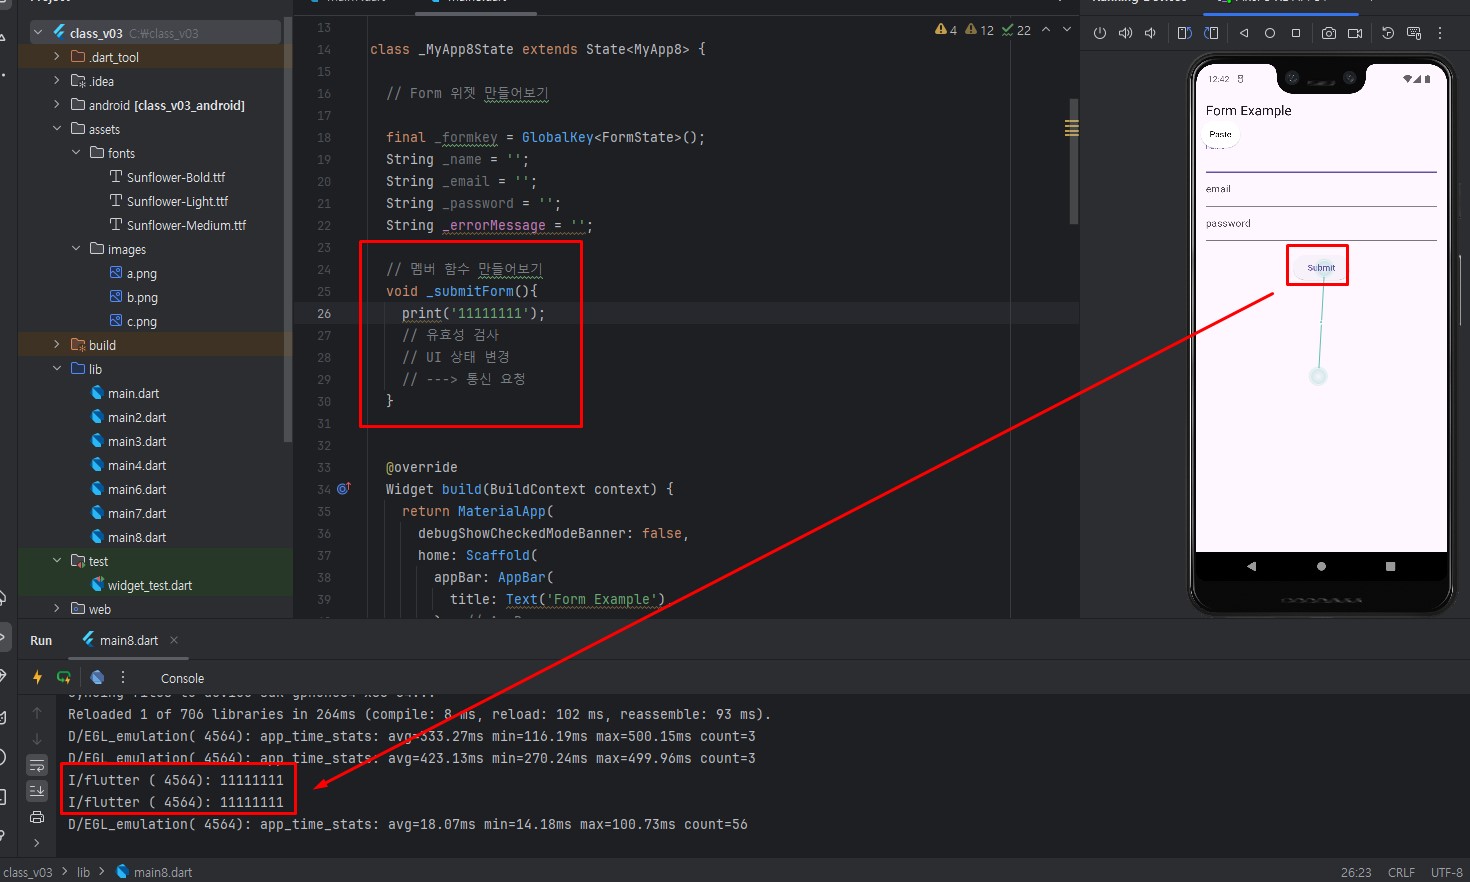Click the emulator snapshot reset icon

pyautogui.click(x=1388, y=33)
